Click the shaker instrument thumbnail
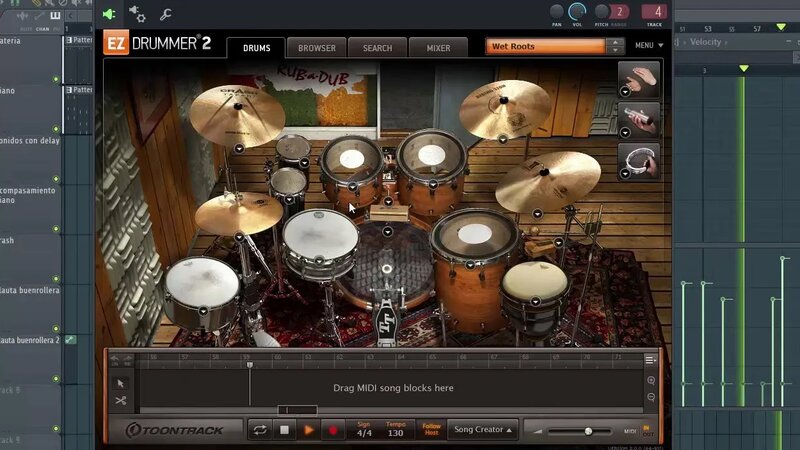 (639, 121)
